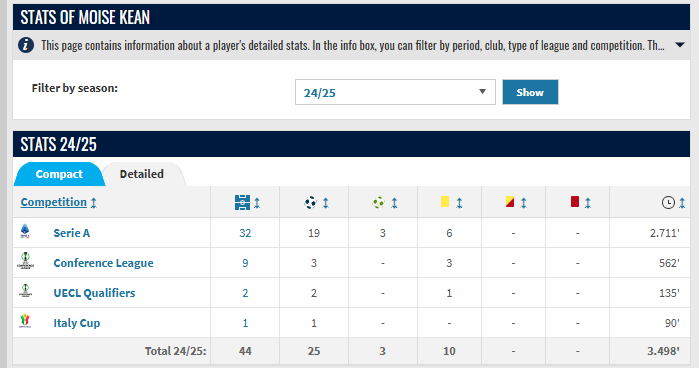Click the second yellow card icon
Viewport: 699px width, 368px height.
coord(510,202)
